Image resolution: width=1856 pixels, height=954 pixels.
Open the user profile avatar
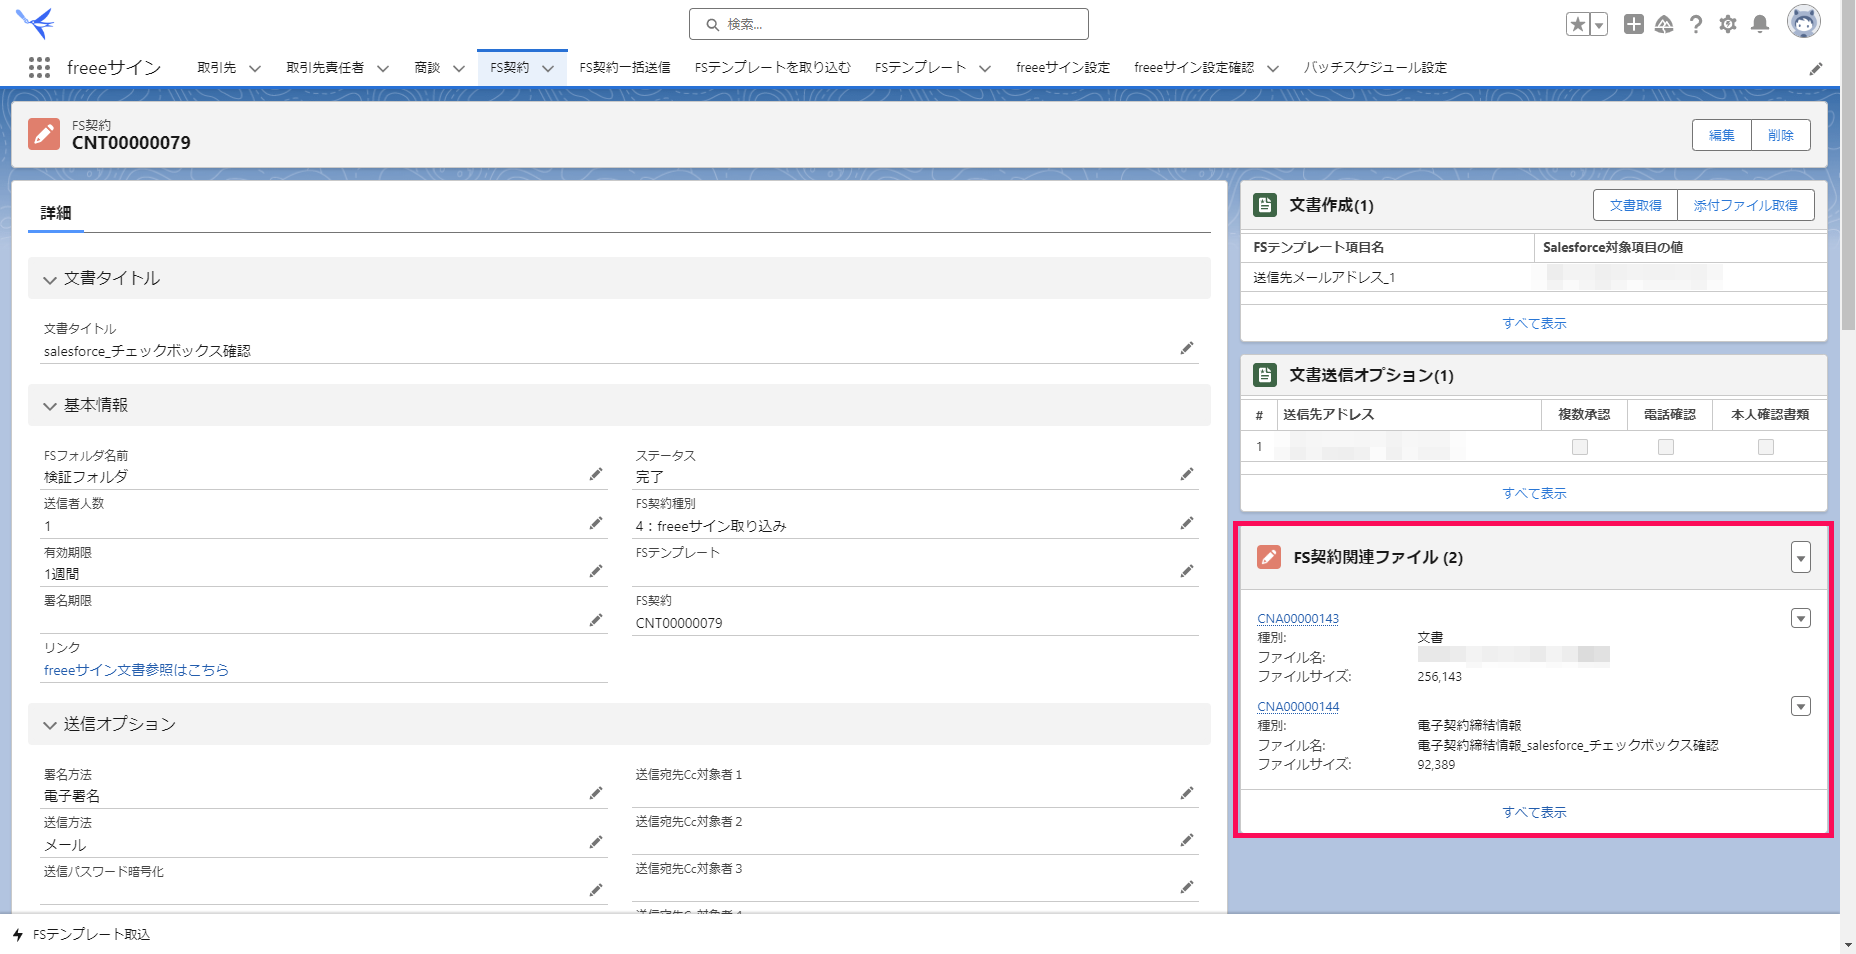[1804, 22]
